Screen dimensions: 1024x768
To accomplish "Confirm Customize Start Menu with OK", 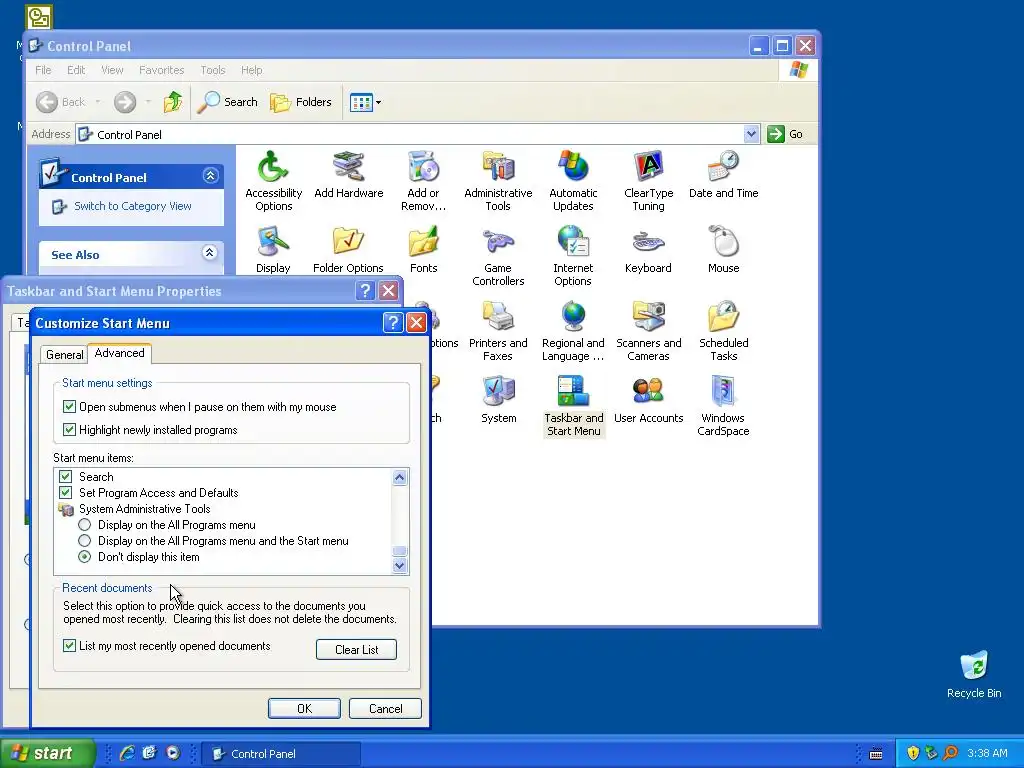I will pyautogui.click(x=304, y=709).
